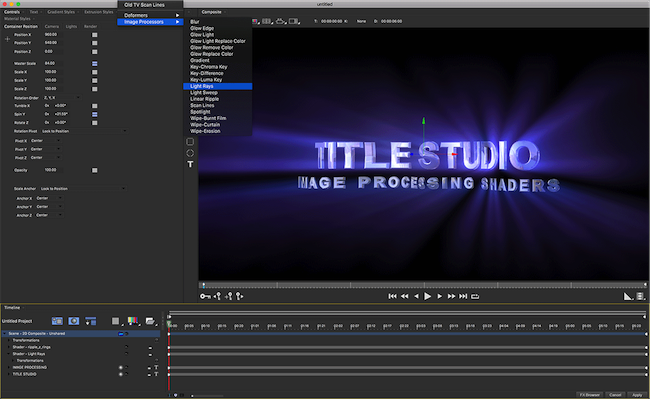Open the color bars media menu in the timeline
The height and width of the screenshot is (399, 650).
[133, 321]
